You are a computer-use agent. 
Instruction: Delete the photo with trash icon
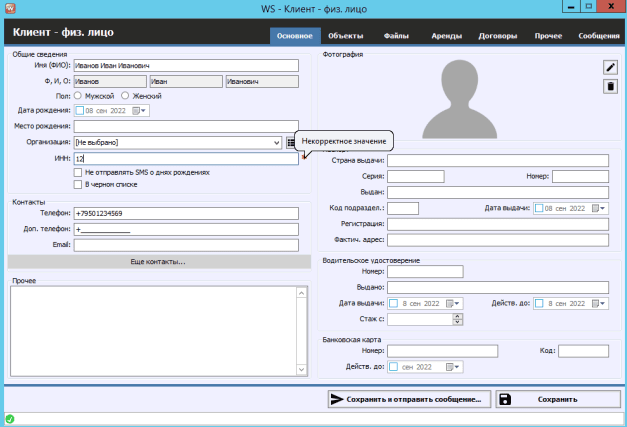610,87
